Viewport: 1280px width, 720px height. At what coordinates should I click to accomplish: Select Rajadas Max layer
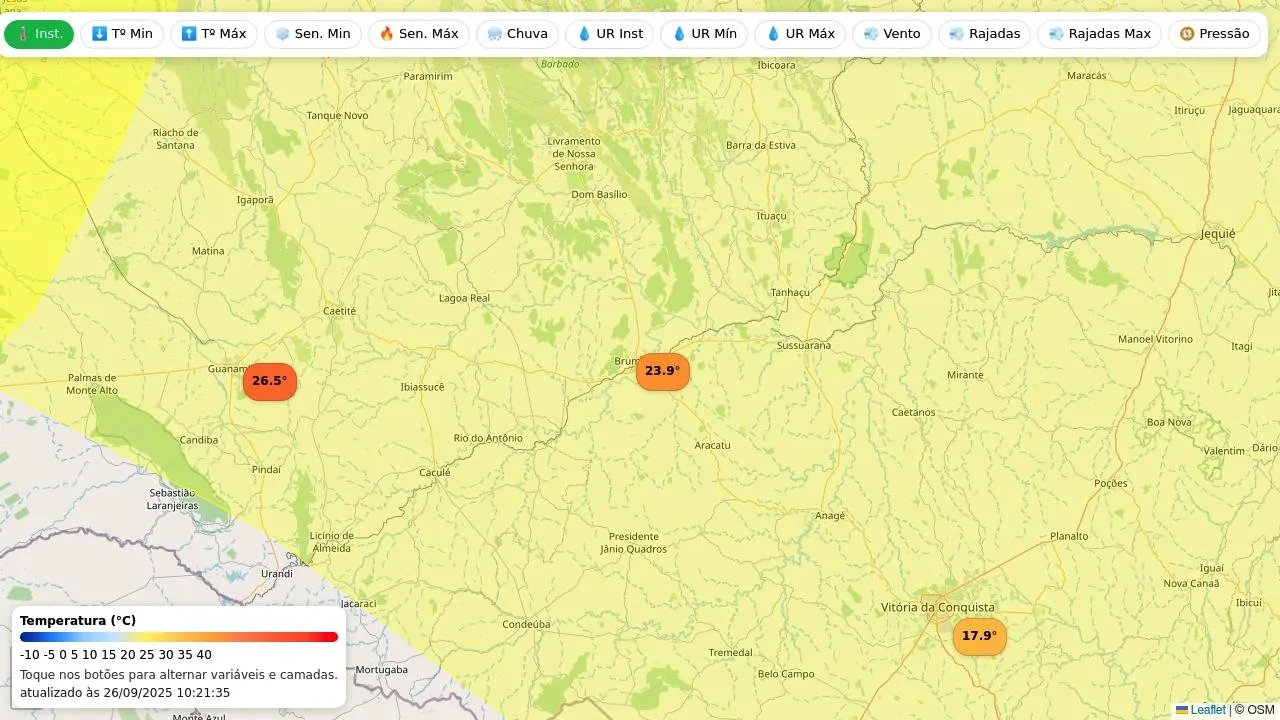(x=1099, y=34)
